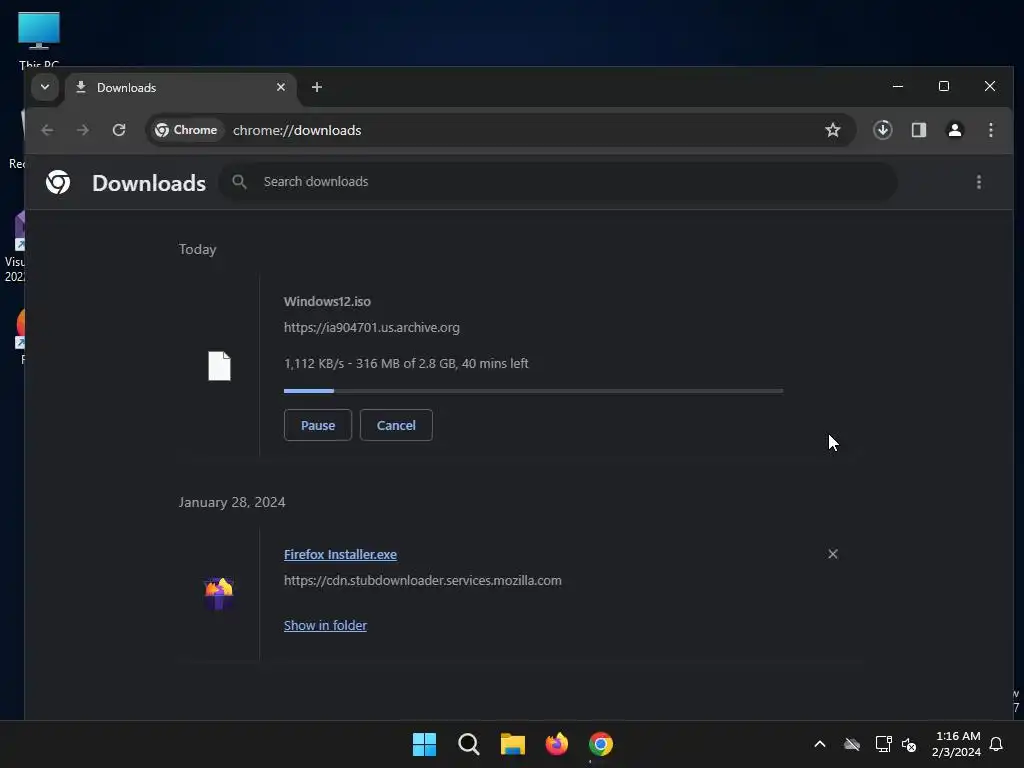Pause the Windows12.iso download
The height and width of the screenshot is (768, 1024).
(318, 425)
